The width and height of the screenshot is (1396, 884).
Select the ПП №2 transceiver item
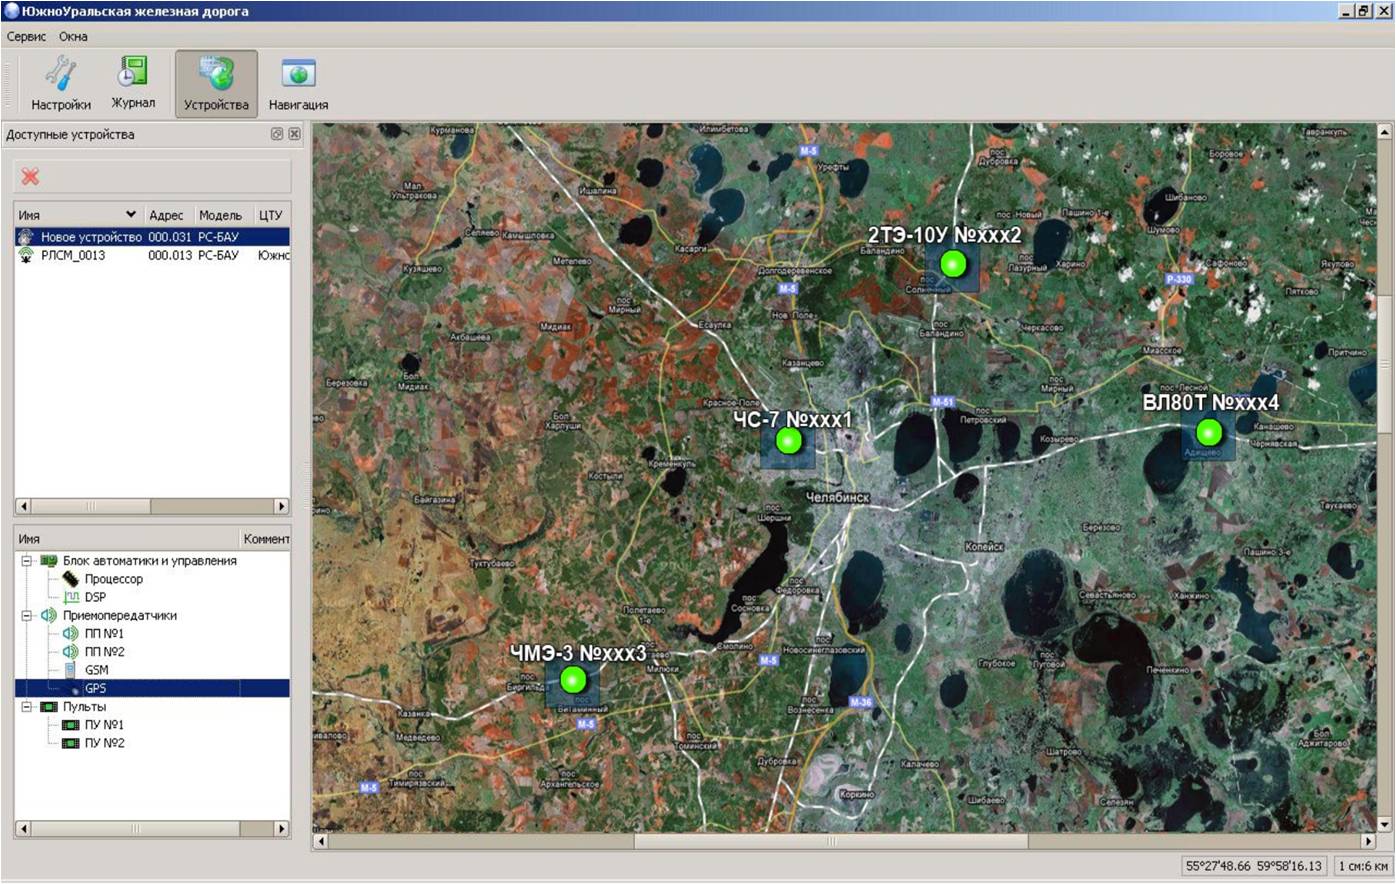tap(104, 652)
